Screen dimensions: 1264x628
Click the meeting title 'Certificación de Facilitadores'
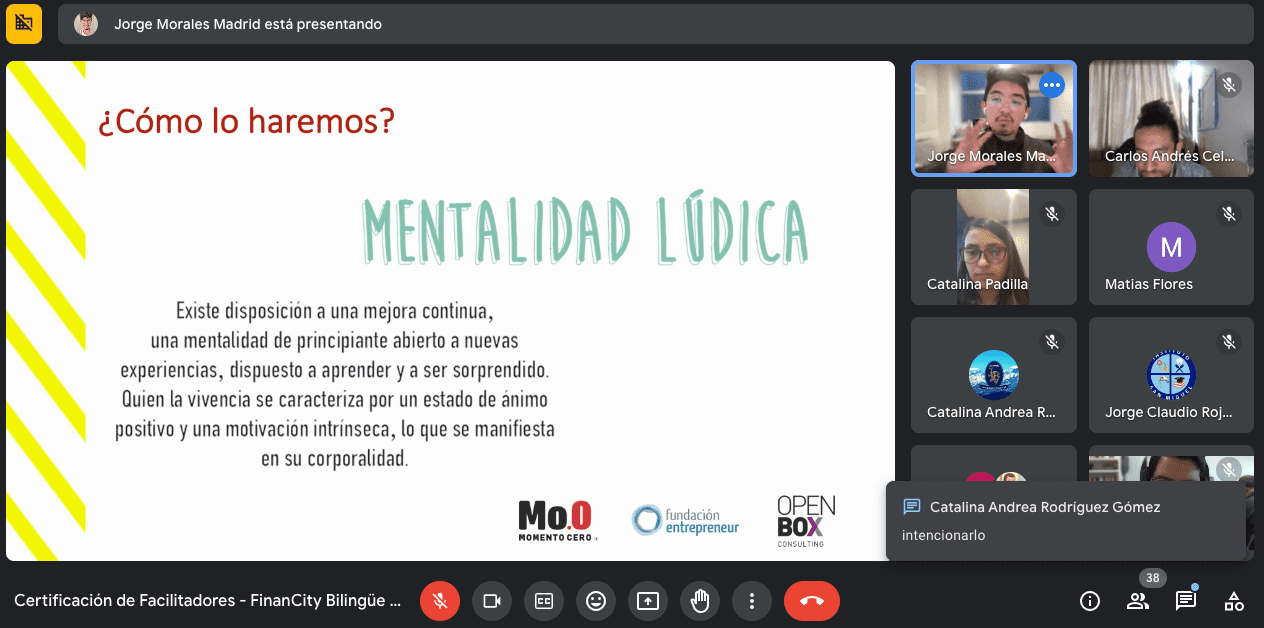pyautogui.click(x=207, y=601)
